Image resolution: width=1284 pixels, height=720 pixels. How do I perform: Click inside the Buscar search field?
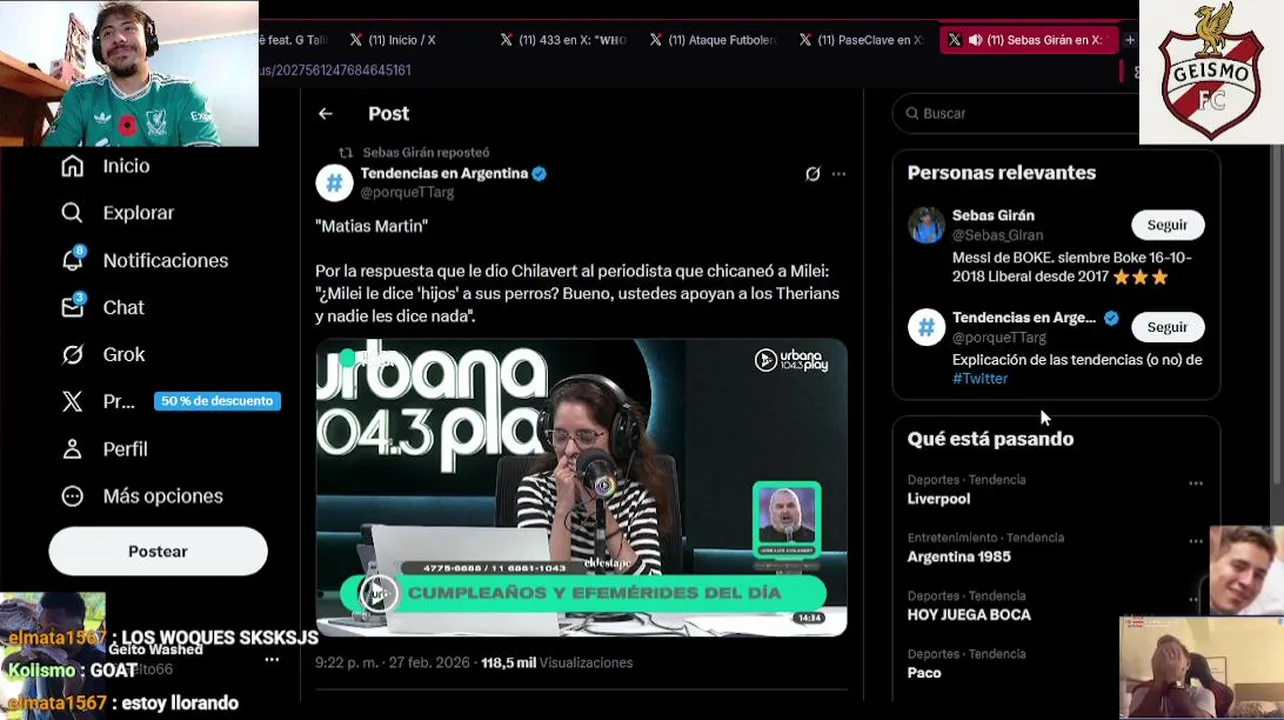[1015, 114]
